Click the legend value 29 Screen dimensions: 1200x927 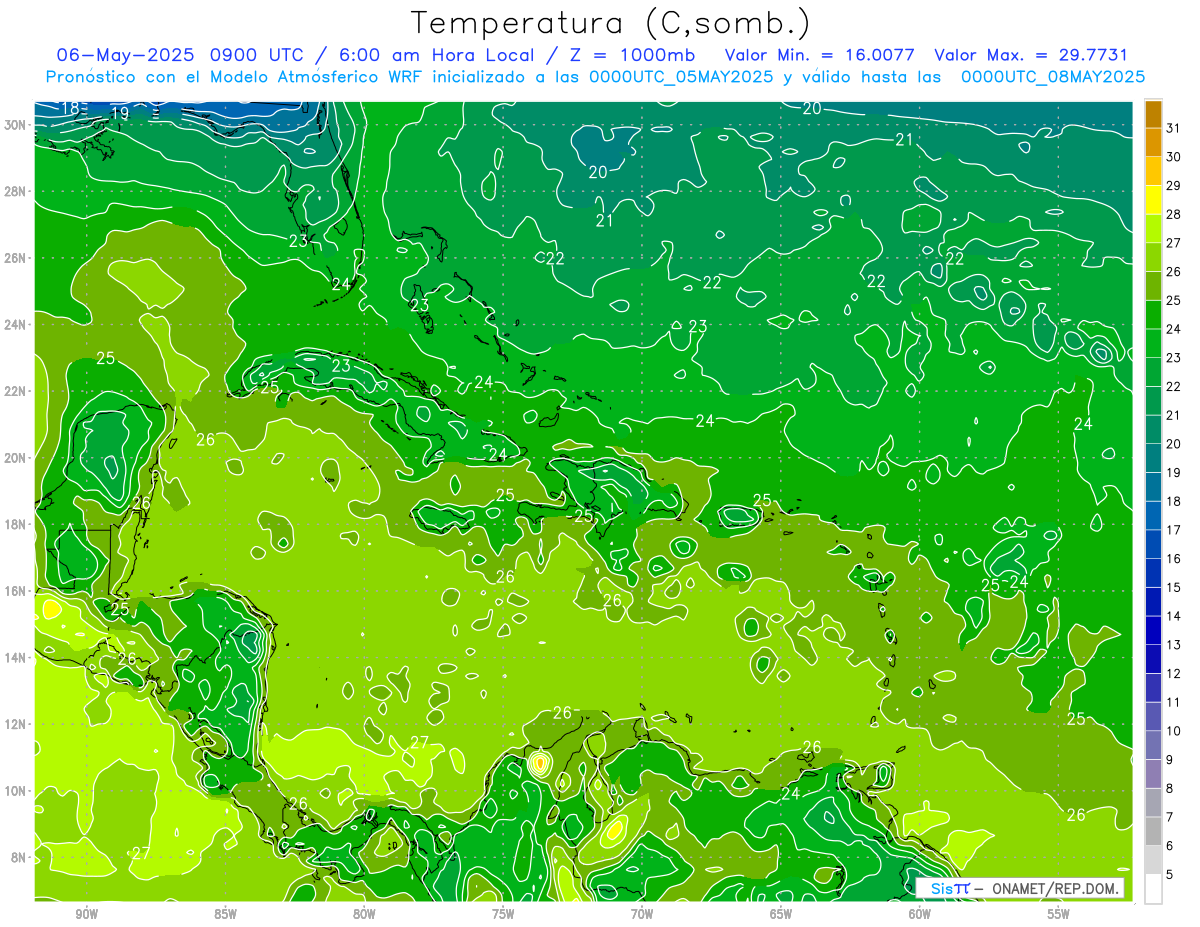click(1174, 185)
